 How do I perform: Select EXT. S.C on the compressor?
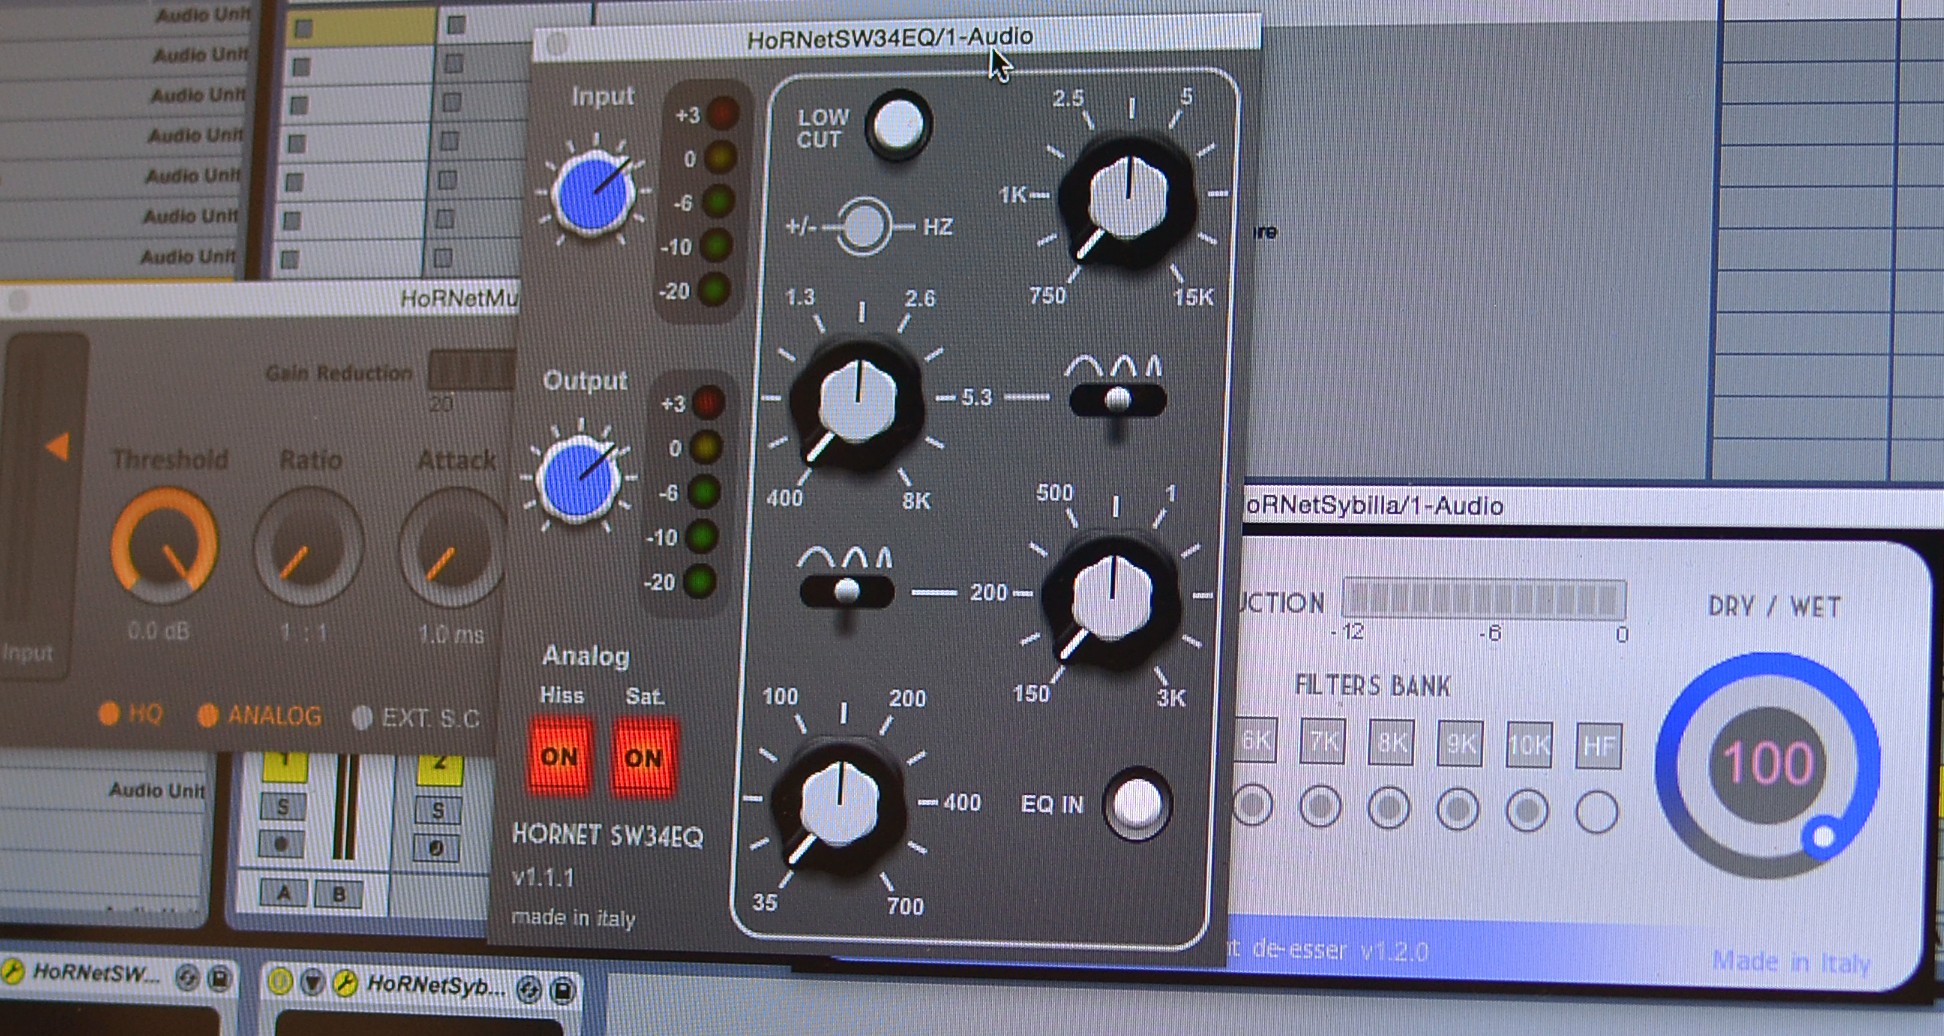362,715
